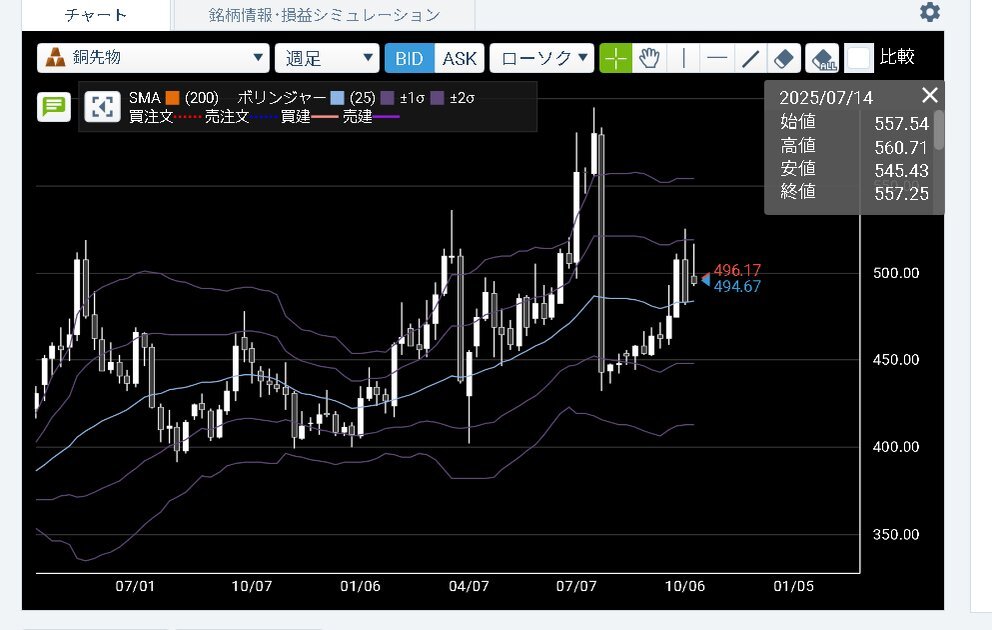
Task: Click the 買注文 legend label
Action: (x=151, y=116)
